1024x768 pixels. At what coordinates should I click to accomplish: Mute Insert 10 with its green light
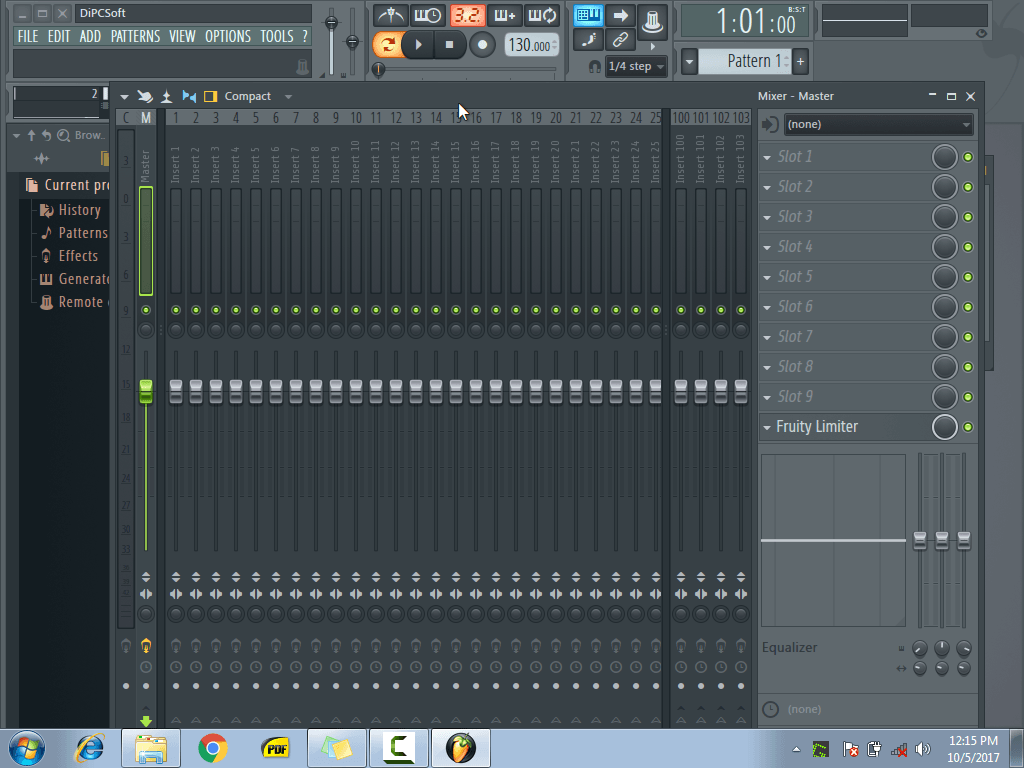(x=356, y=310)
